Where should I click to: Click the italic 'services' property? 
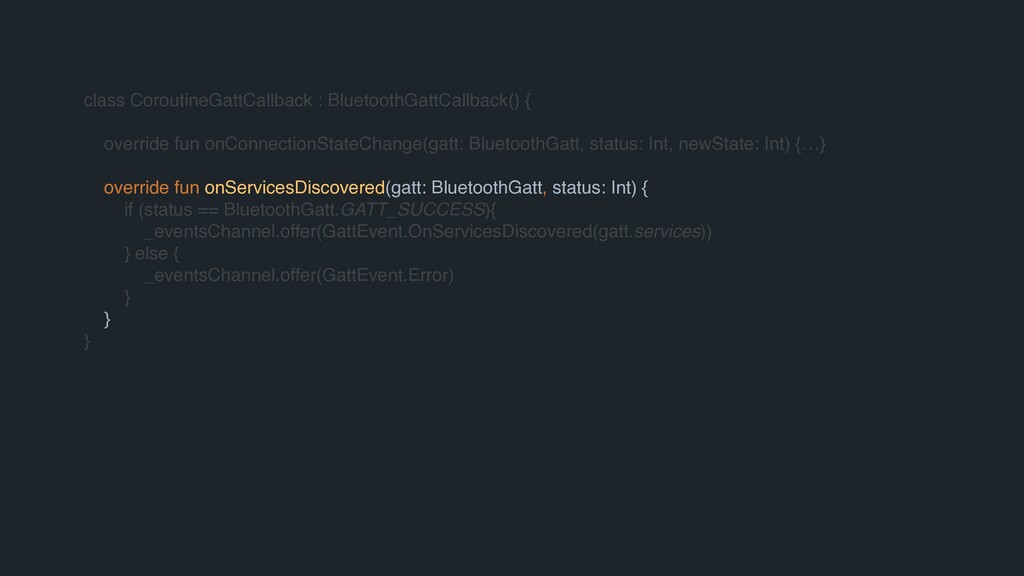(x=667, y=231)
